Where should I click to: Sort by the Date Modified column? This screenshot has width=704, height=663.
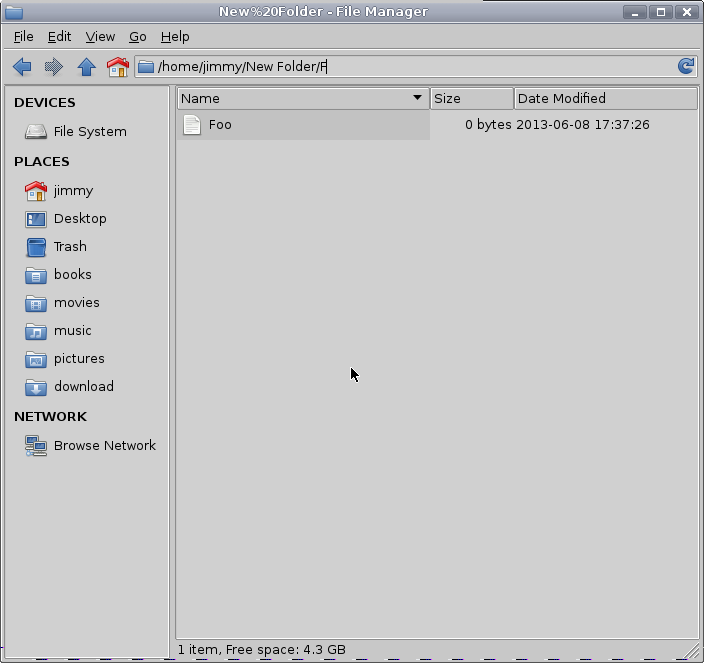pyautogui.click(x=604, y=98)
